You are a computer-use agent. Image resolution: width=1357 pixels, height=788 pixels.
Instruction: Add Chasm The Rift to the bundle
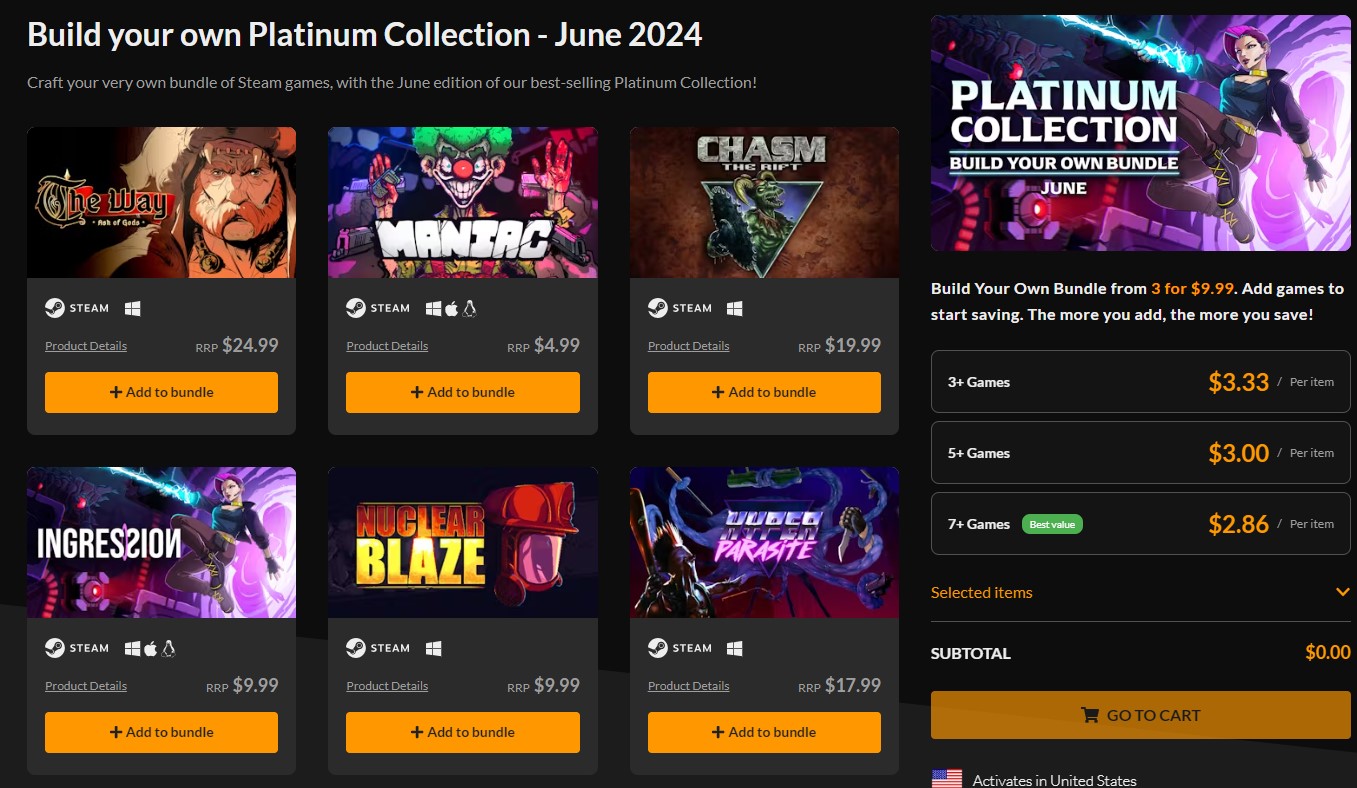coord(763,392)
